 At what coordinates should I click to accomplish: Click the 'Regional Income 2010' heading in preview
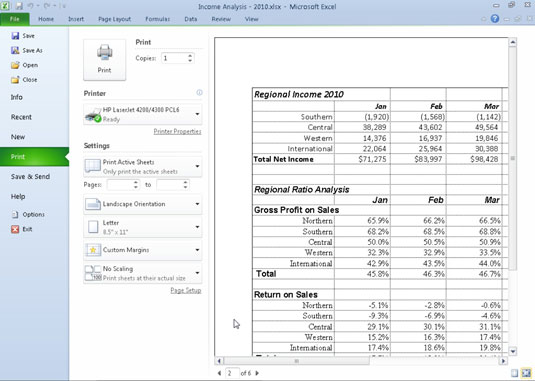click(299, 94)
